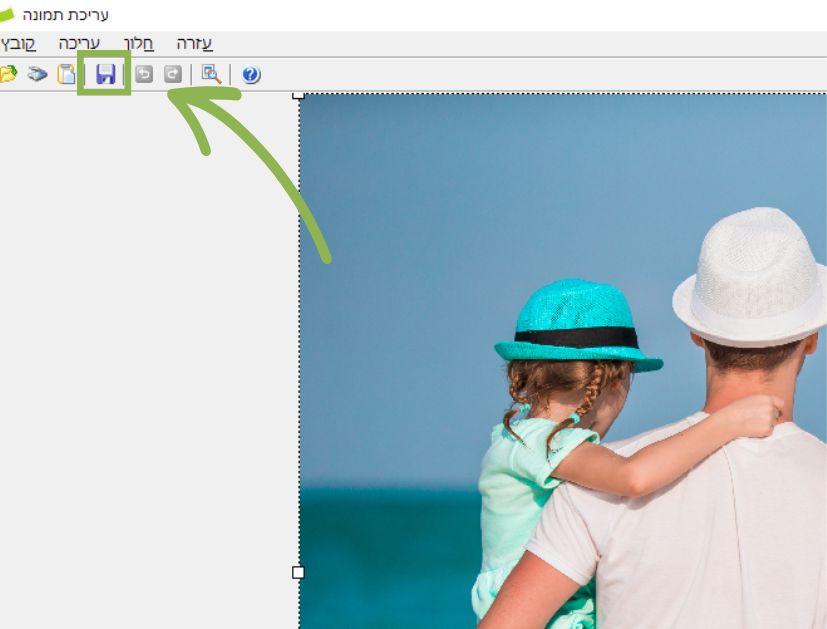Open help with the blue question mark
Viewport: 827px width, 629px height.
coord(251,75)
